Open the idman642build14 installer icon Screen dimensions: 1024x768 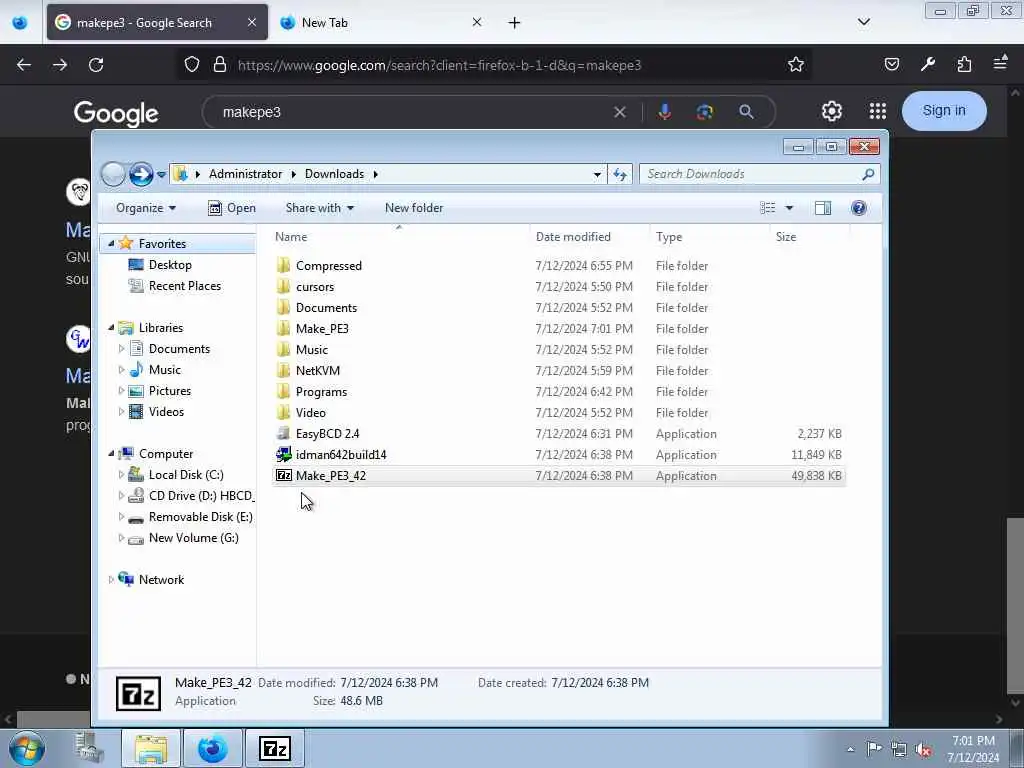283,455
